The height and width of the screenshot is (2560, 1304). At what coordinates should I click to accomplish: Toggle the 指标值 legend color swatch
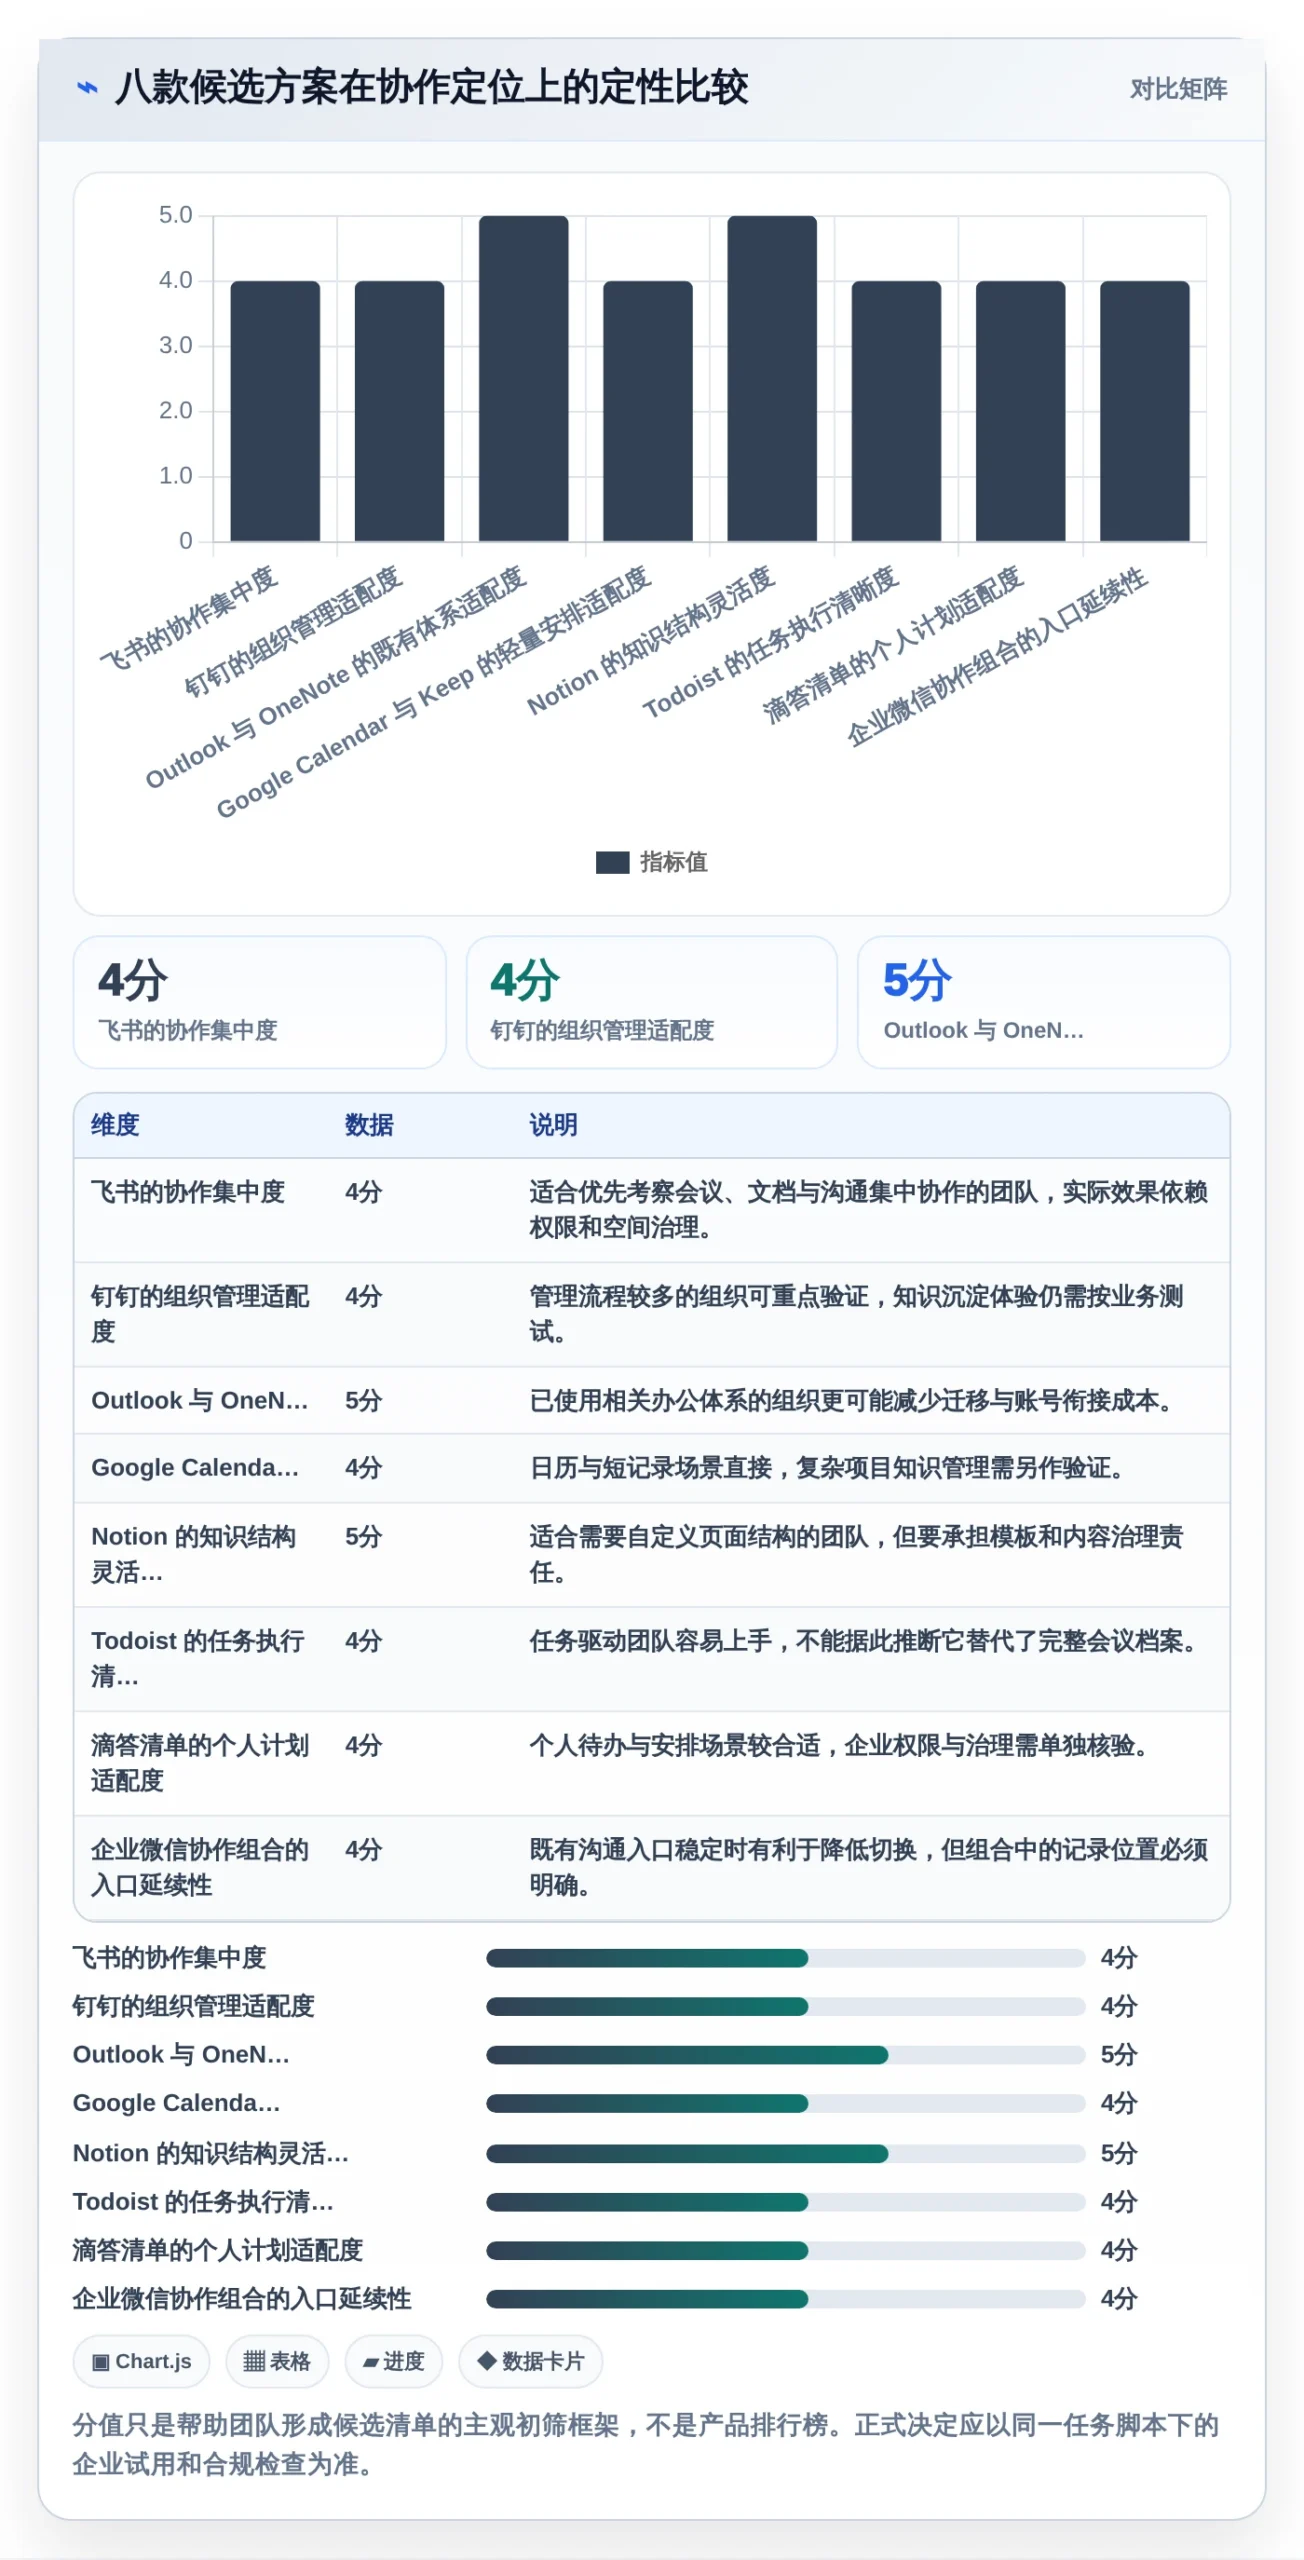pyautogui.click(x=612, y=862)
